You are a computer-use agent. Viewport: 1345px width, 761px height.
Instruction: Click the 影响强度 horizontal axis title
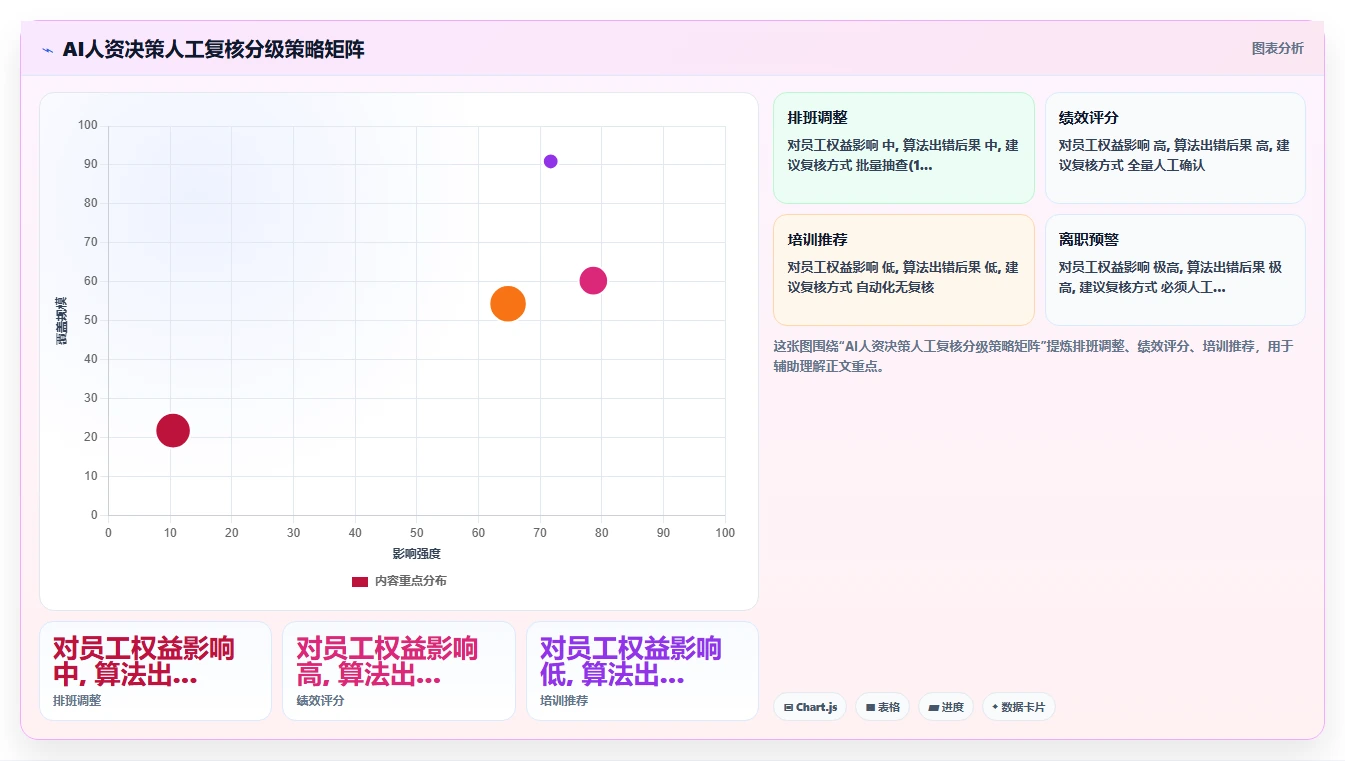416,553
